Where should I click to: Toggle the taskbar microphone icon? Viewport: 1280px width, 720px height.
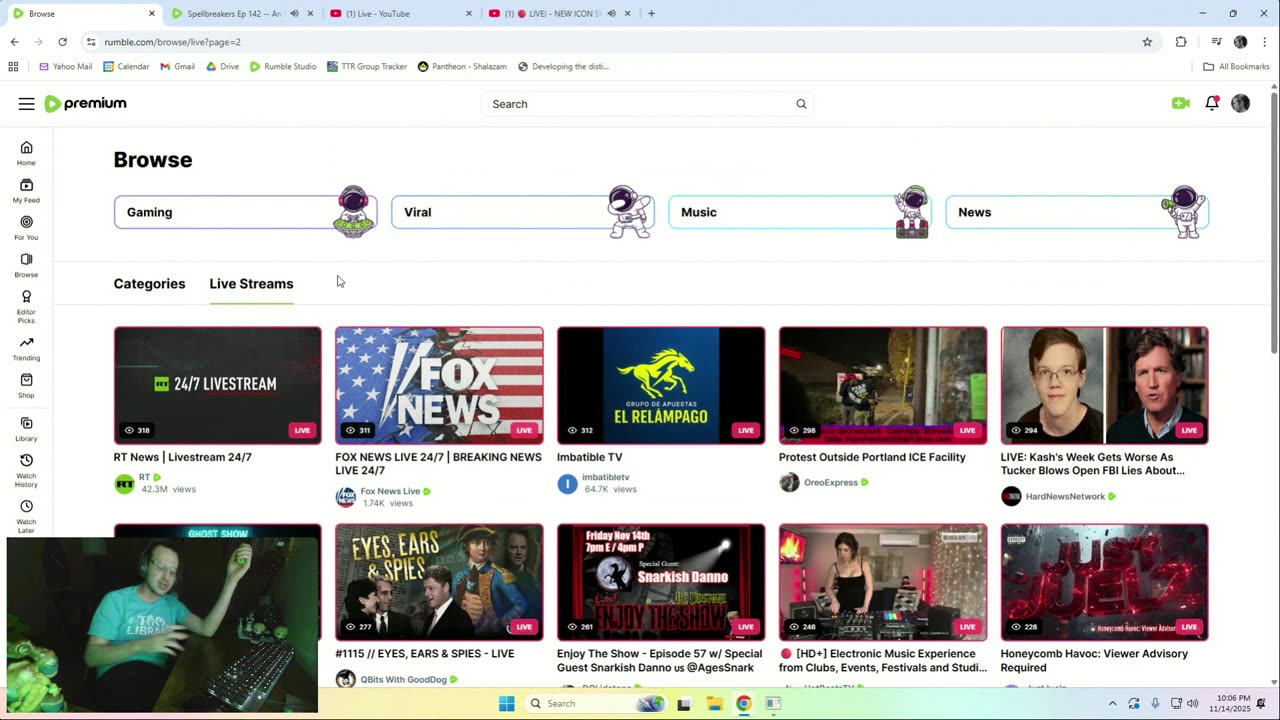coord(1155,704)
